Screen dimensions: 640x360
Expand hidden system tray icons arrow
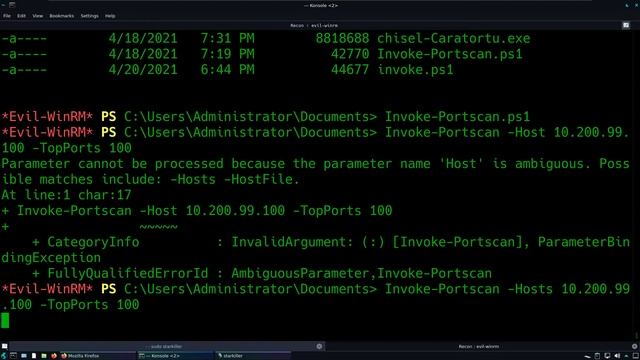626,356
